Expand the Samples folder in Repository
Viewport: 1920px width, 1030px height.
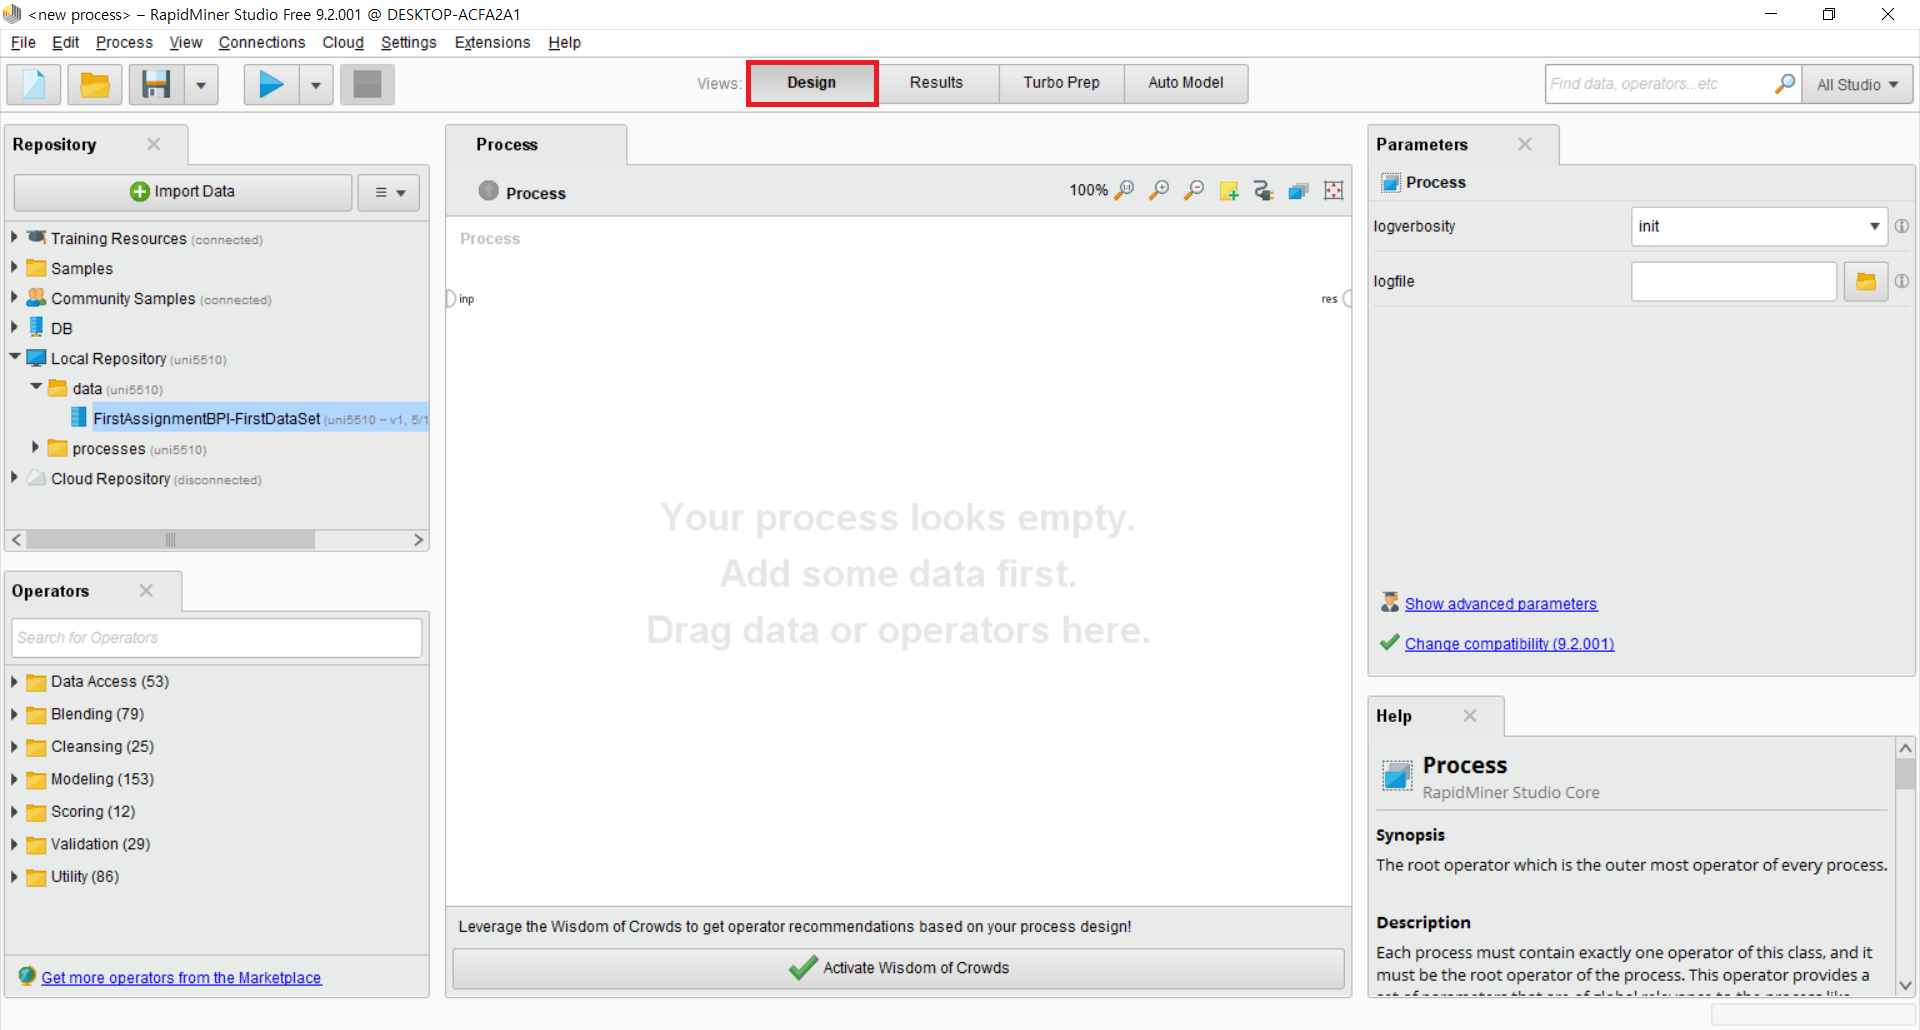click(x=14, y=268)
